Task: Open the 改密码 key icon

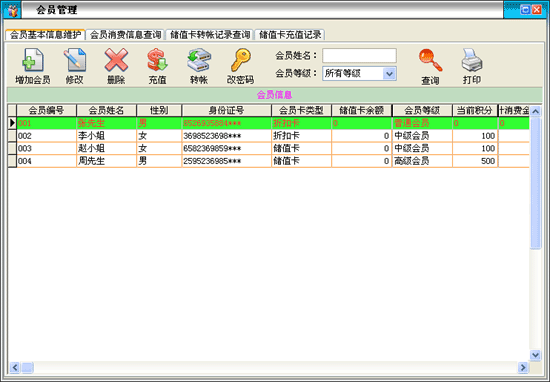Action: tap(241, 60)
